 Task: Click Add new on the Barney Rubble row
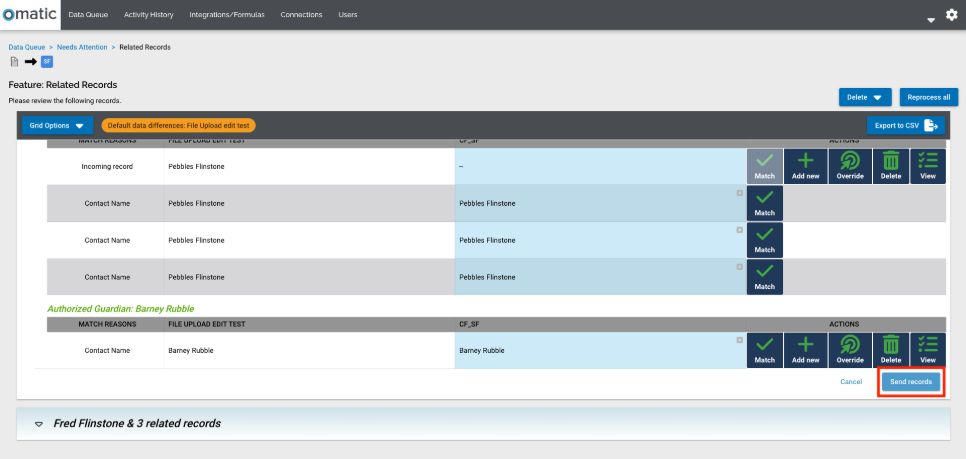(x=806, y=350)
